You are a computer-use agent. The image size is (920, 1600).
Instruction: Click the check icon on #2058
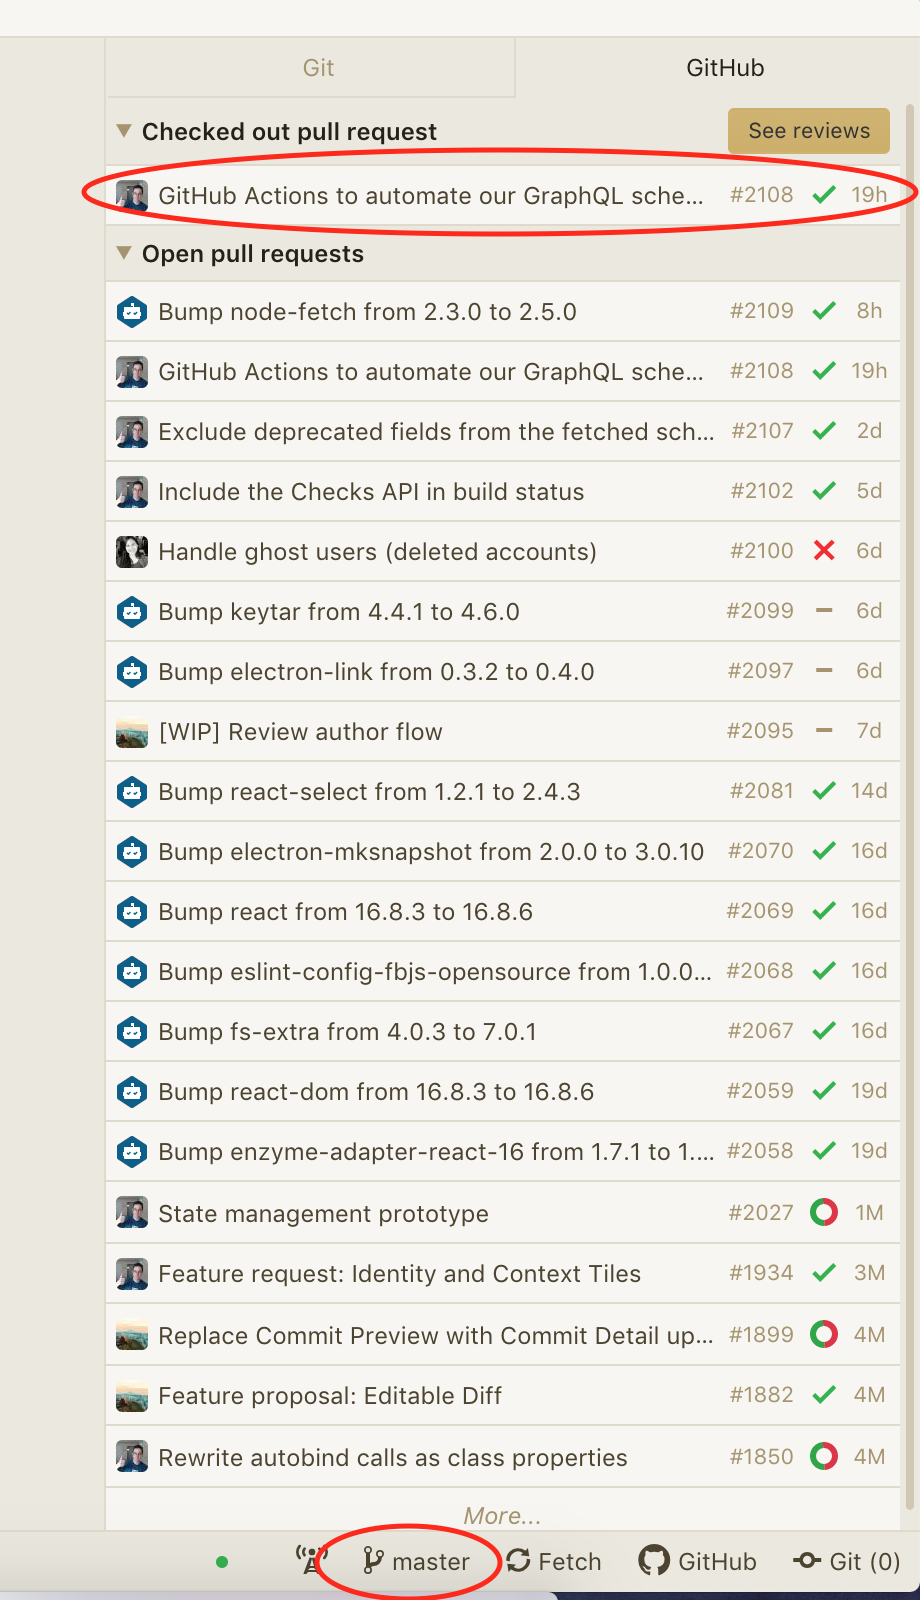[824, 1151]
